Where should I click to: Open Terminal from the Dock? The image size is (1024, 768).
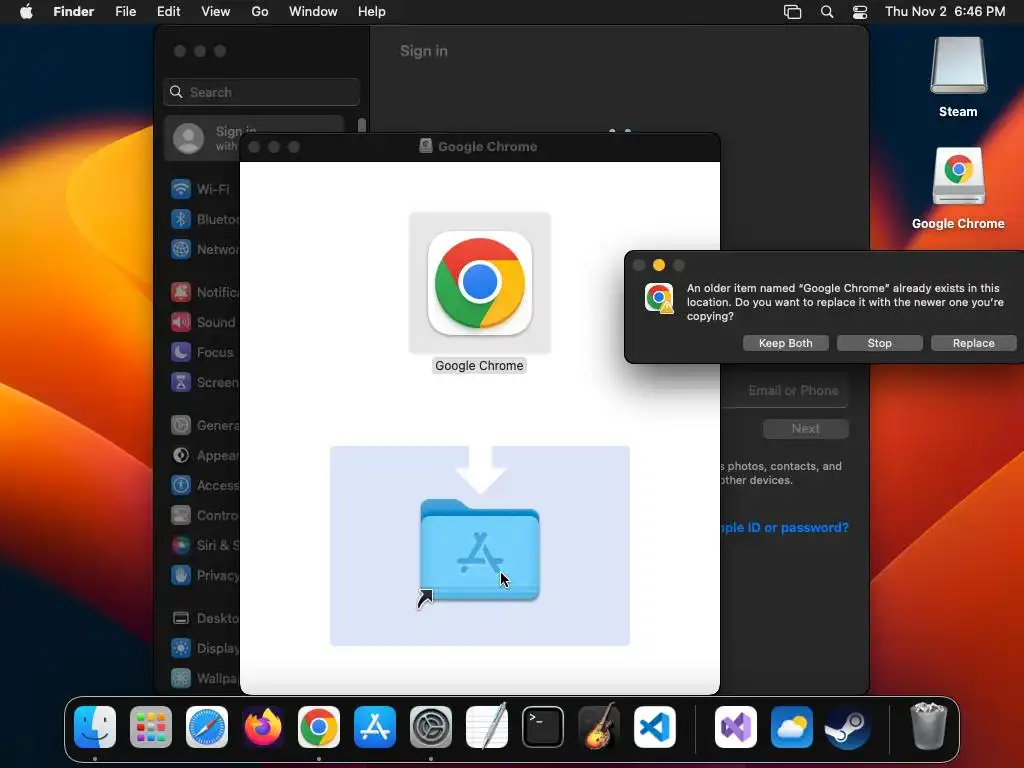point(543,727)
